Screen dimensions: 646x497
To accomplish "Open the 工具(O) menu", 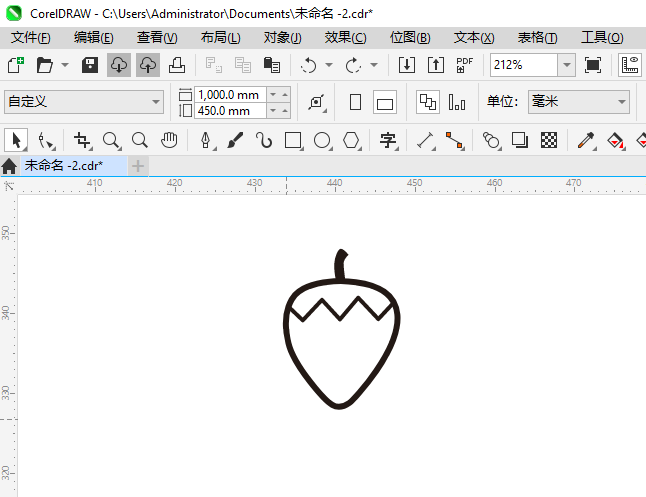I will click(x=602, y=38).
